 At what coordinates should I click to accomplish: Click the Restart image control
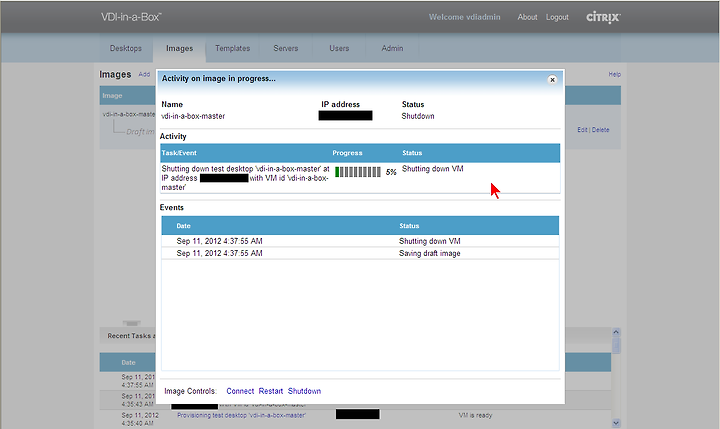pos(270,391)
